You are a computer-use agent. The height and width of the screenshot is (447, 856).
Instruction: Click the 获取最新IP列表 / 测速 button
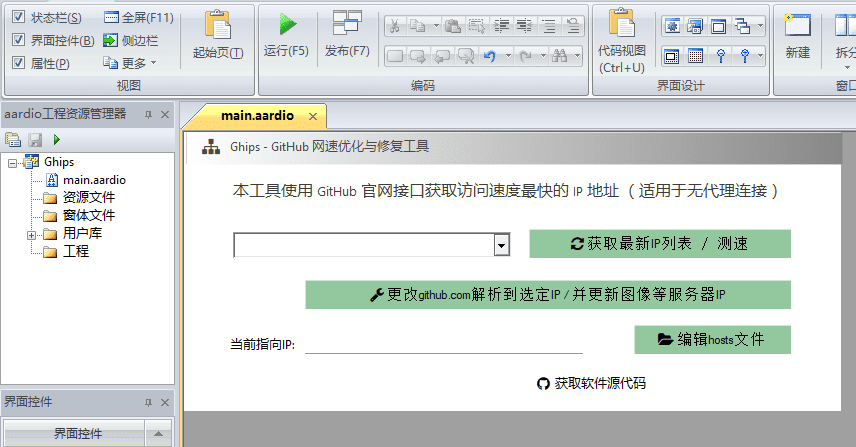click(x=660, y=244)
